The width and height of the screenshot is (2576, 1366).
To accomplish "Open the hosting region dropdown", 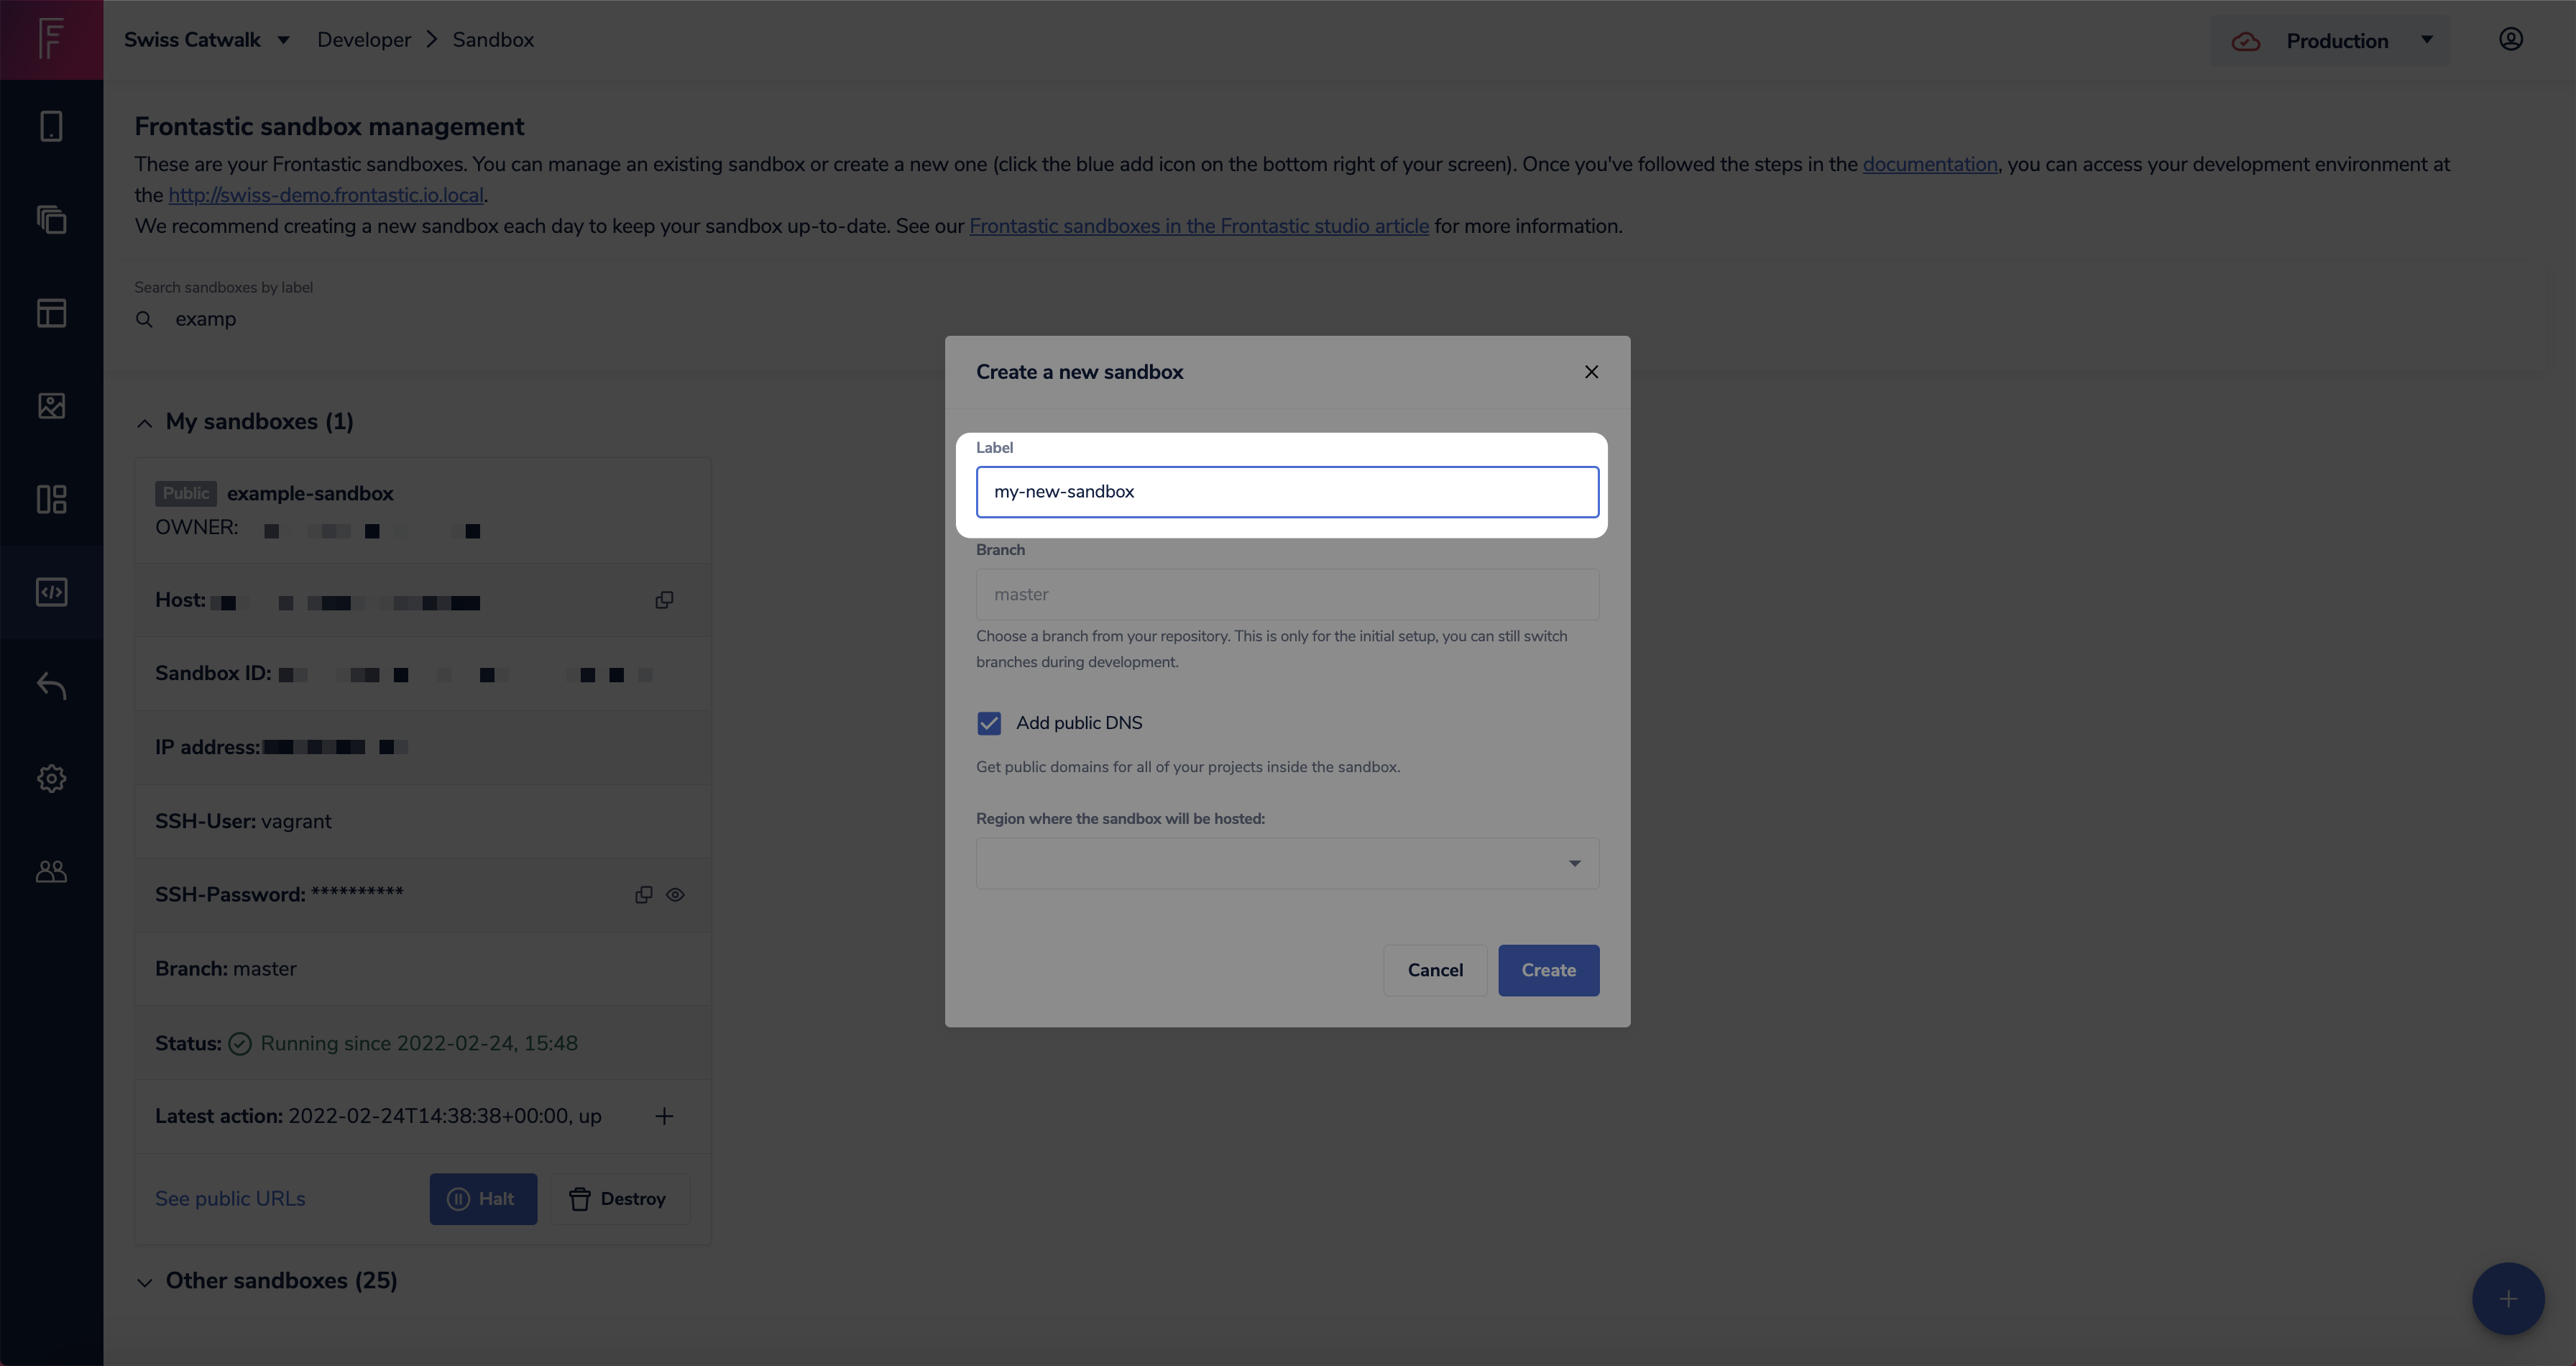I will point(1286,863).
